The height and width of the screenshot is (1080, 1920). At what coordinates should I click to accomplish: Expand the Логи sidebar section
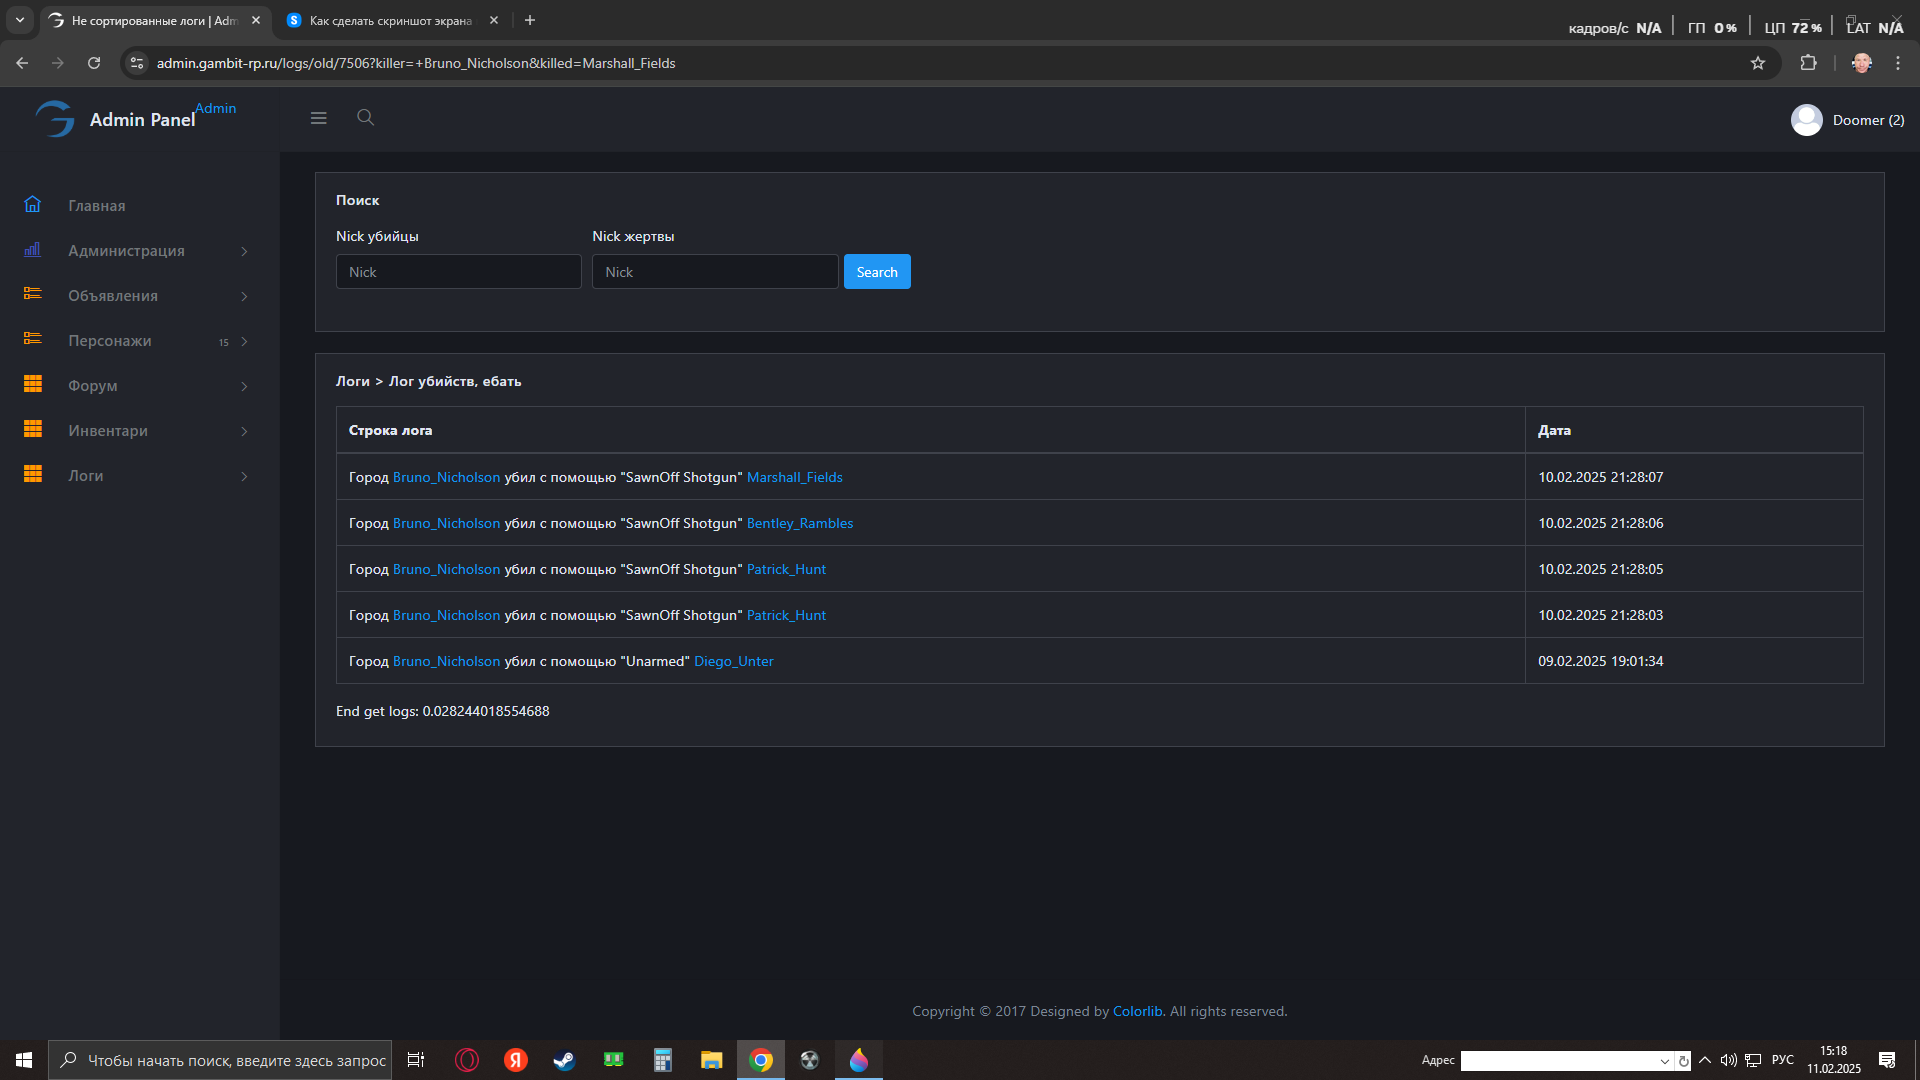[x=86, y=476]
